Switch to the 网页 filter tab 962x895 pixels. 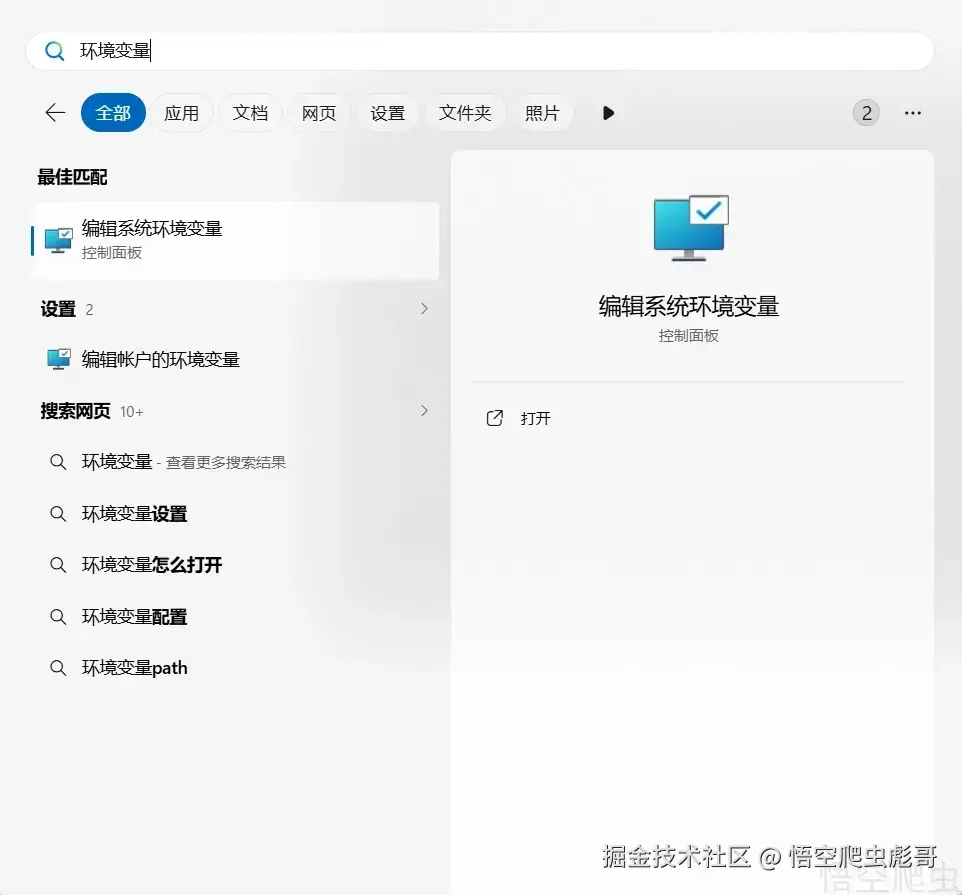319,113
